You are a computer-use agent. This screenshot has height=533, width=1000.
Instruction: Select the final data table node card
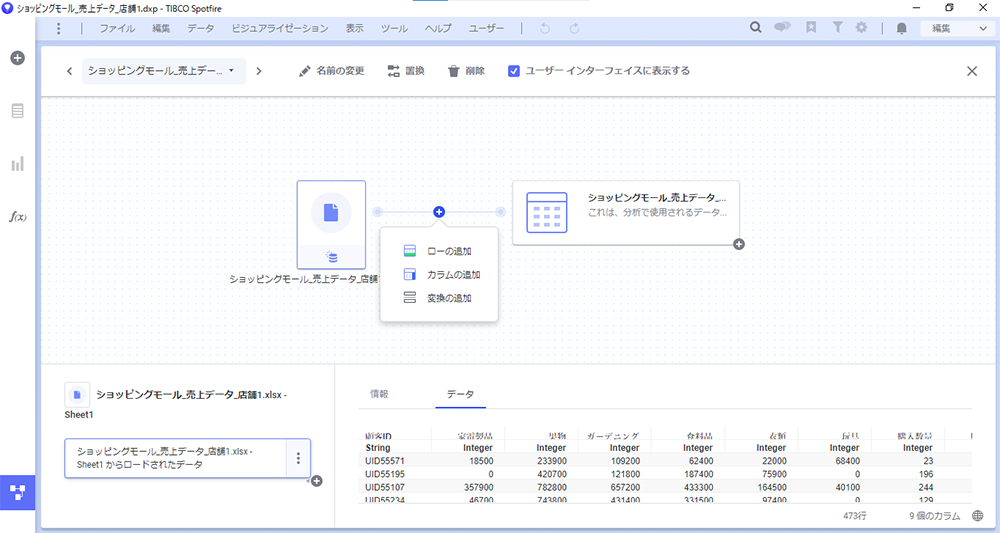626,212
